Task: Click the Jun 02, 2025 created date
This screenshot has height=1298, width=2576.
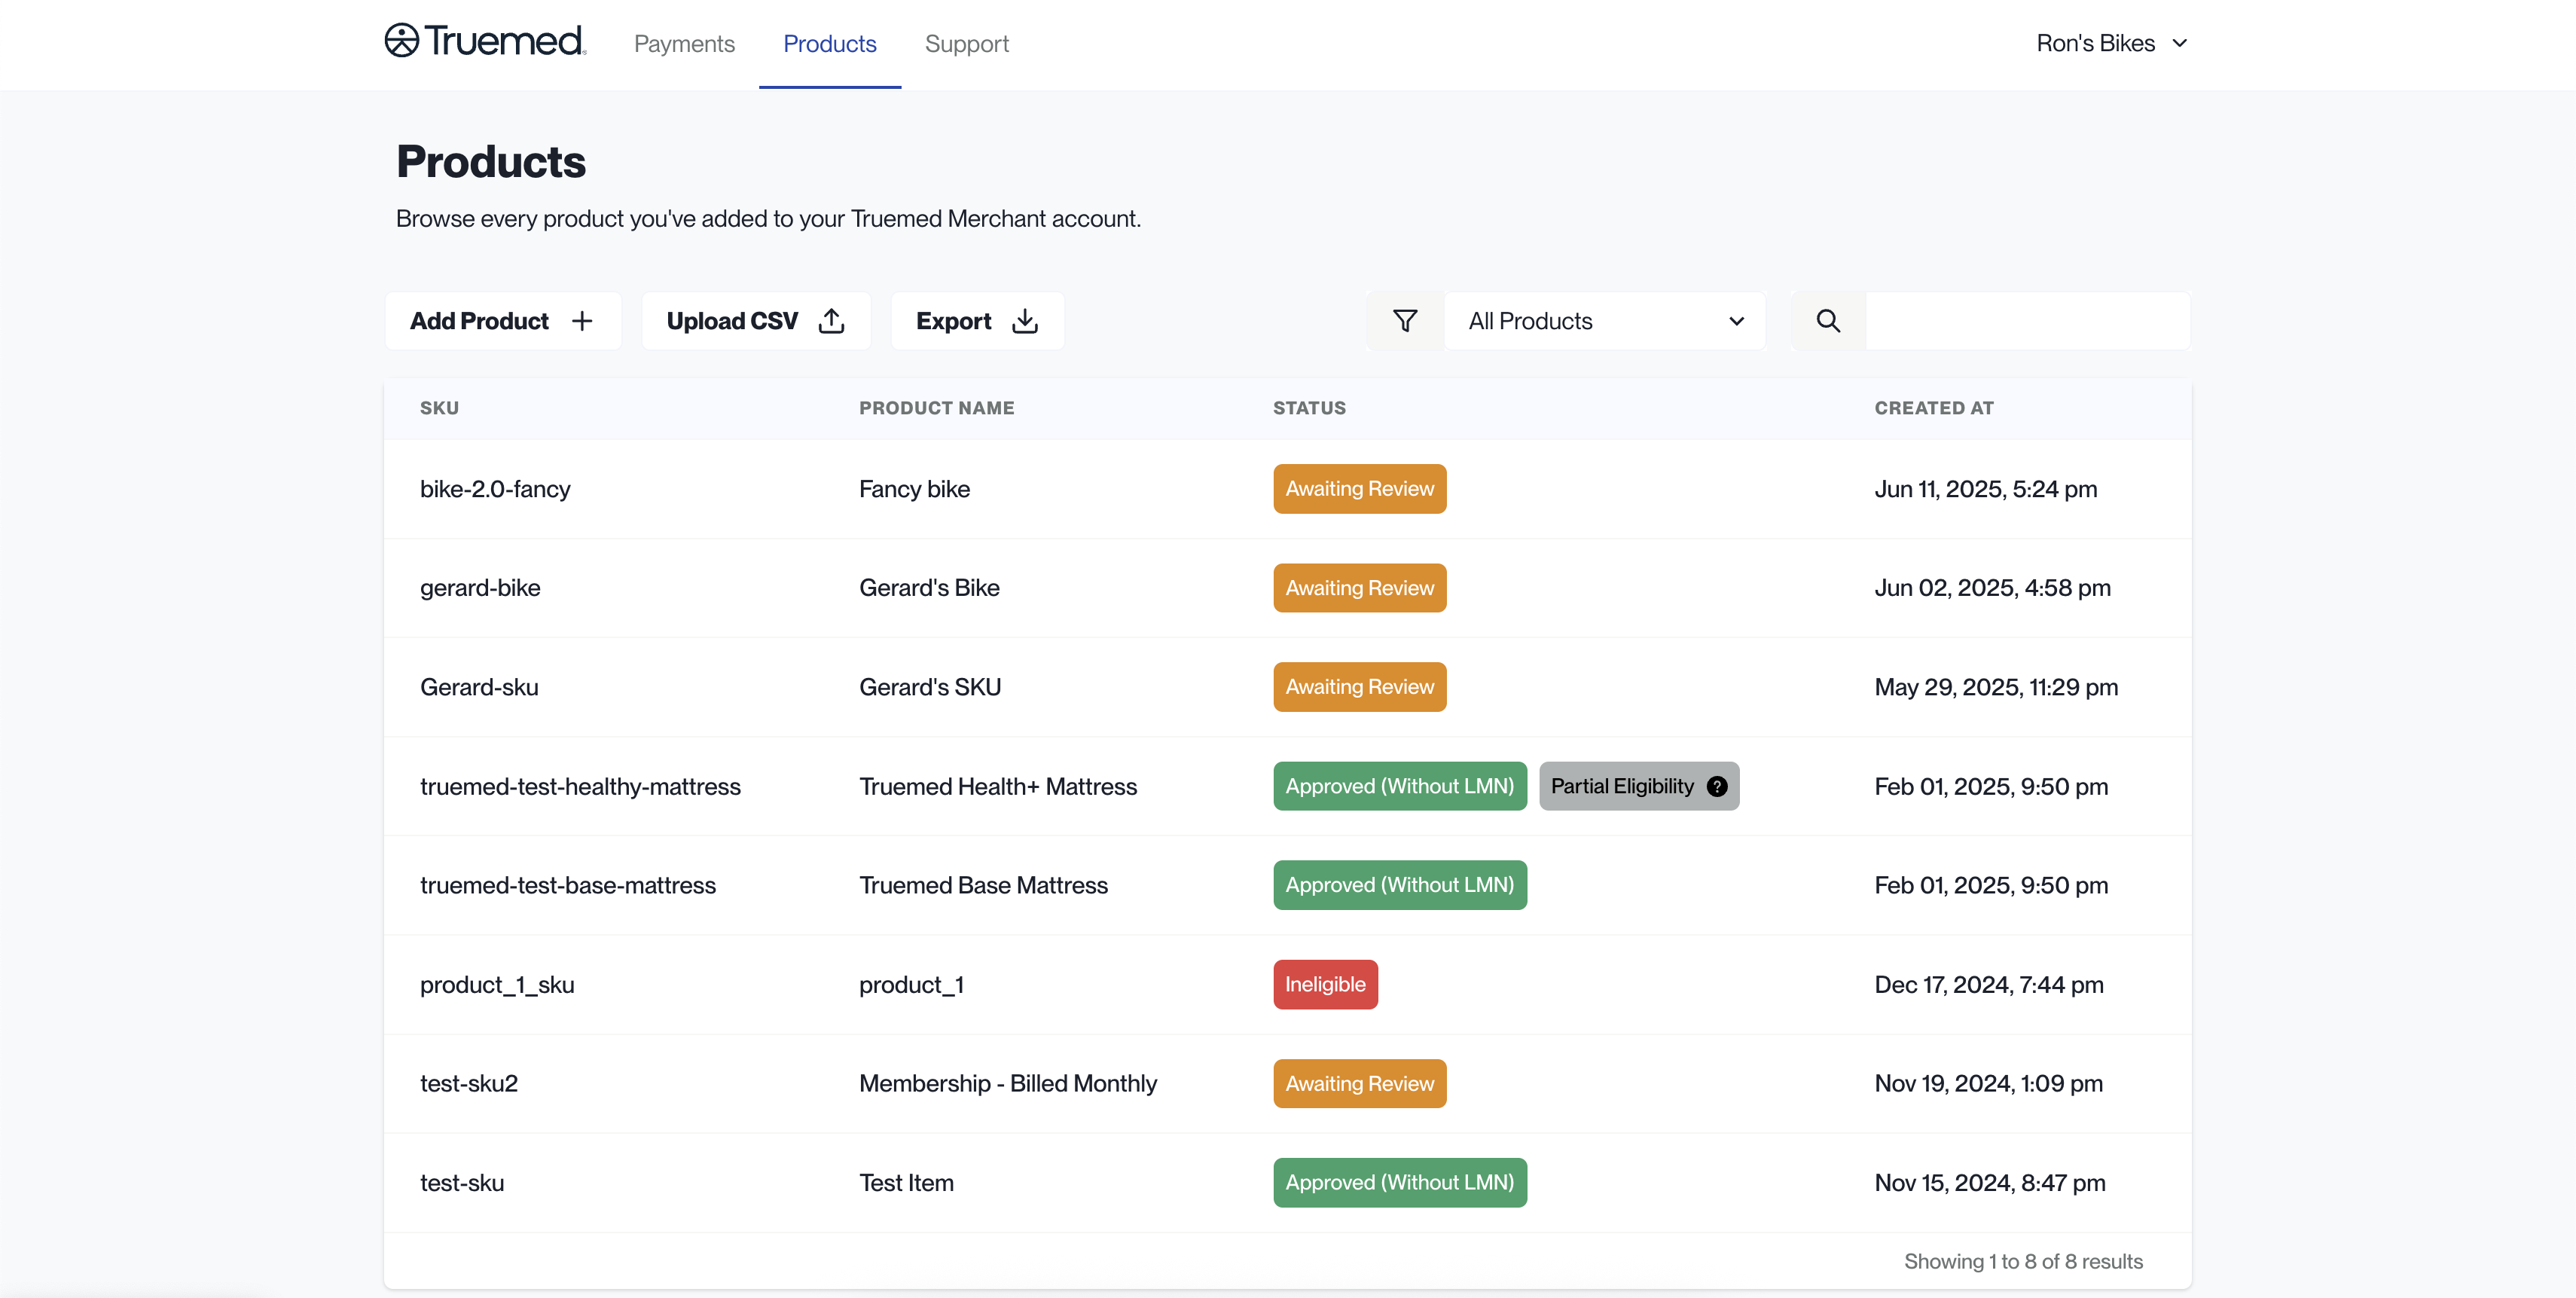Action: pyautogui.click(x=1992, y=588)
